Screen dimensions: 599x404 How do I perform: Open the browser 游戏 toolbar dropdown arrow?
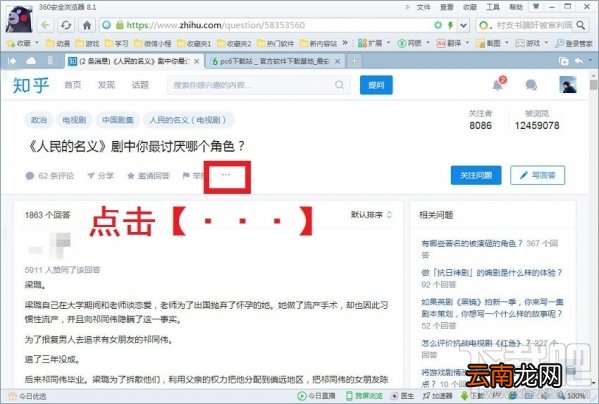pos(546,43)
